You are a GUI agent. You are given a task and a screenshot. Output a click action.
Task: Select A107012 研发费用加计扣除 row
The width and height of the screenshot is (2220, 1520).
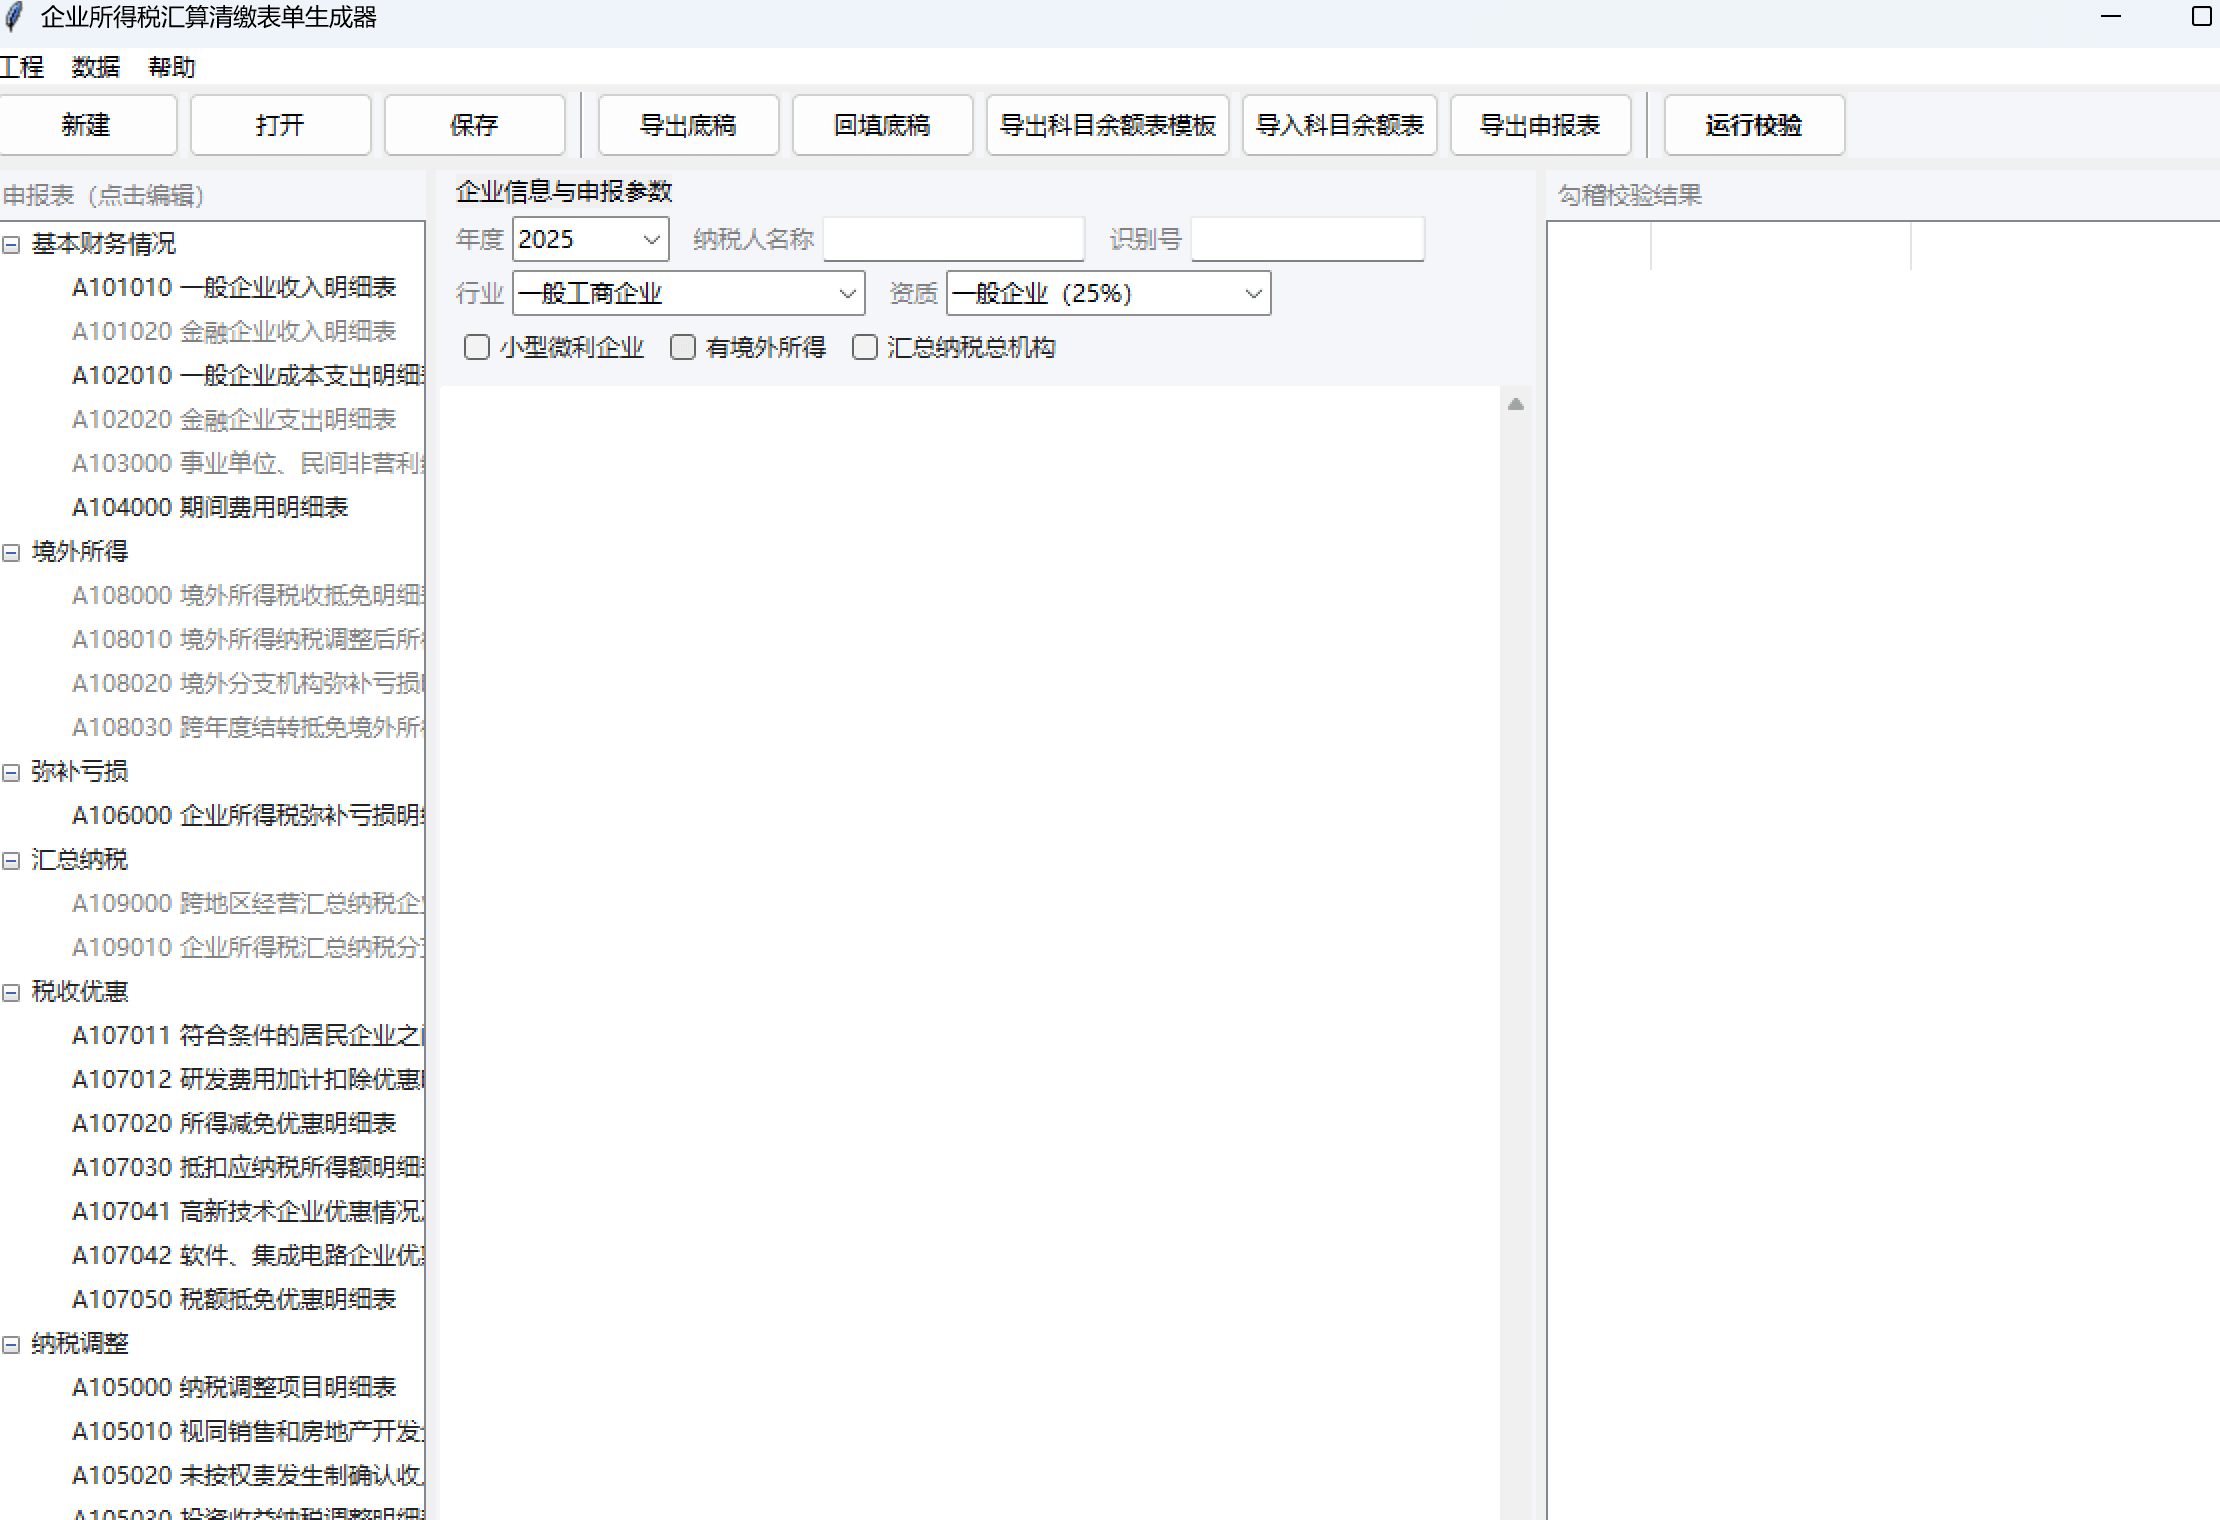pyautogui.click(x=248, y=1080)
